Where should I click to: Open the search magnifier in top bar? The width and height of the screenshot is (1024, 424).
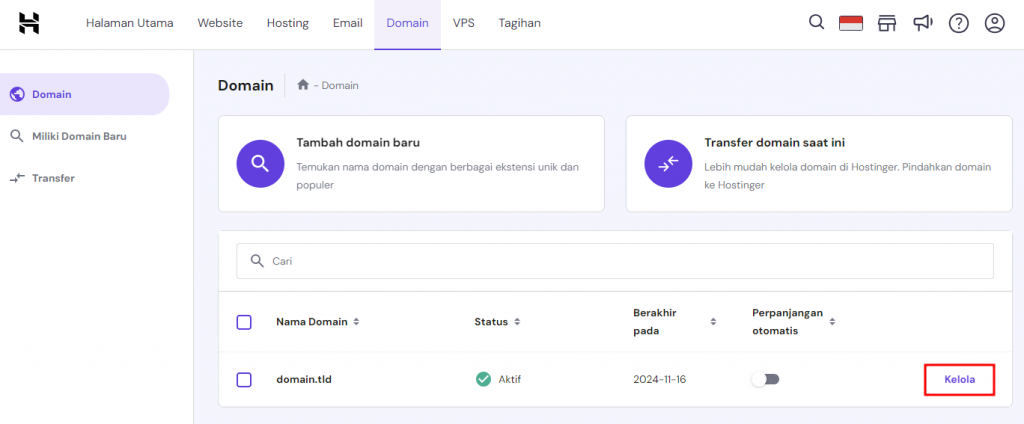point(816,23)
